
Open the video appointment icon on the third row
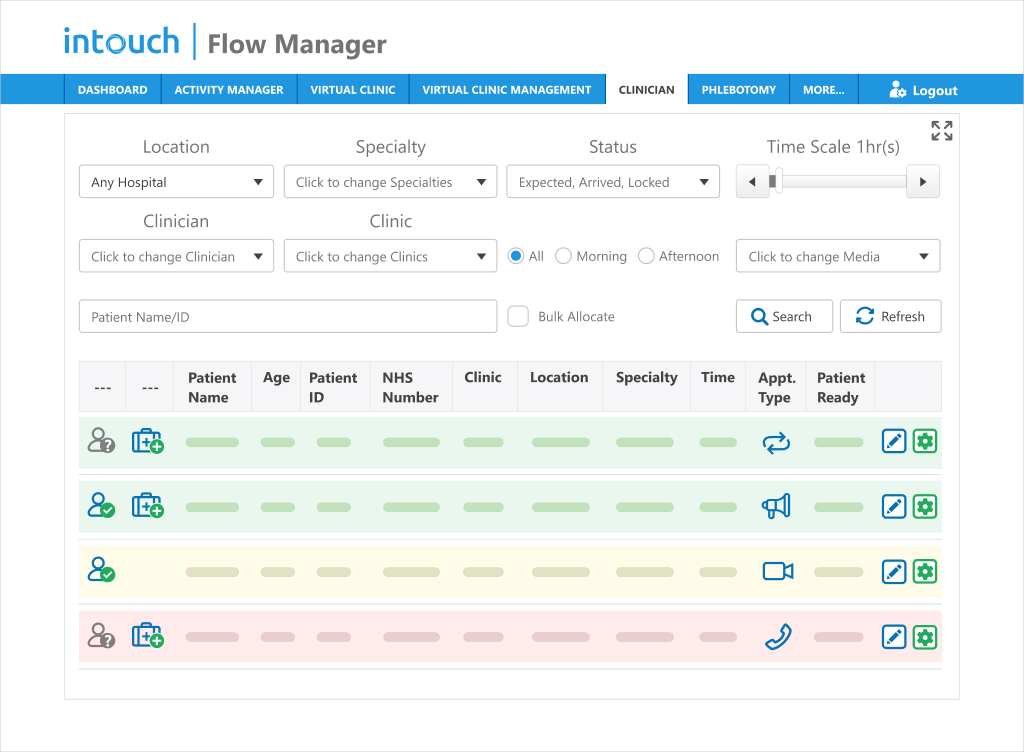tap(777, 571)
